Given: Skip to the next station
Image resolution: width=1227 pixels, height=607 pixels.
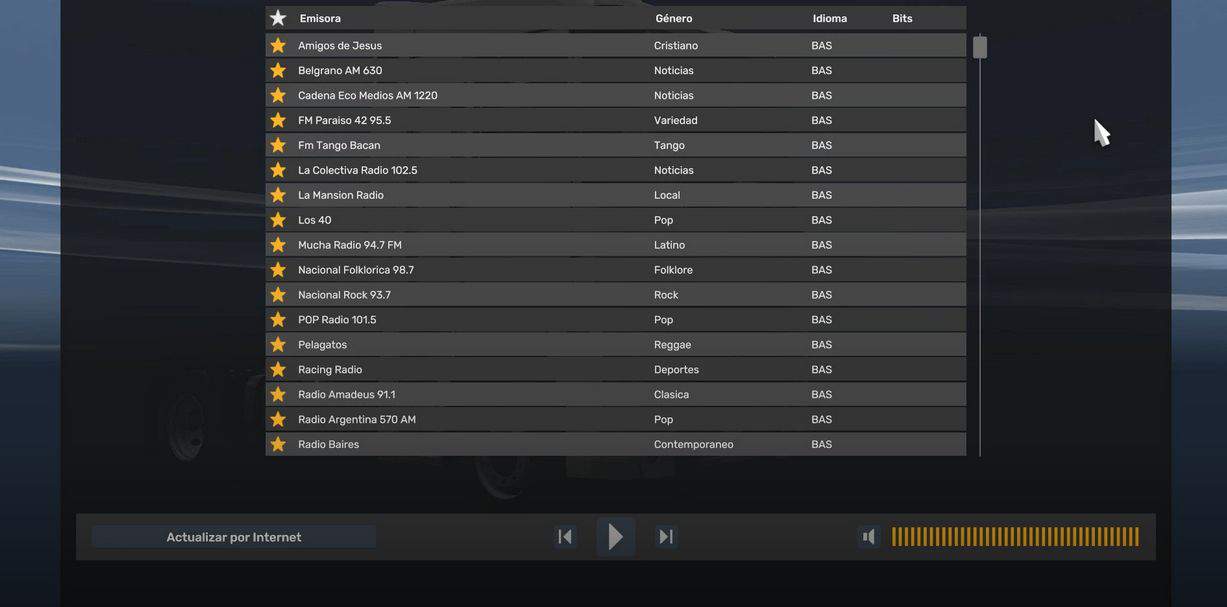Looking at the screenshot, I should click(666, 537).
